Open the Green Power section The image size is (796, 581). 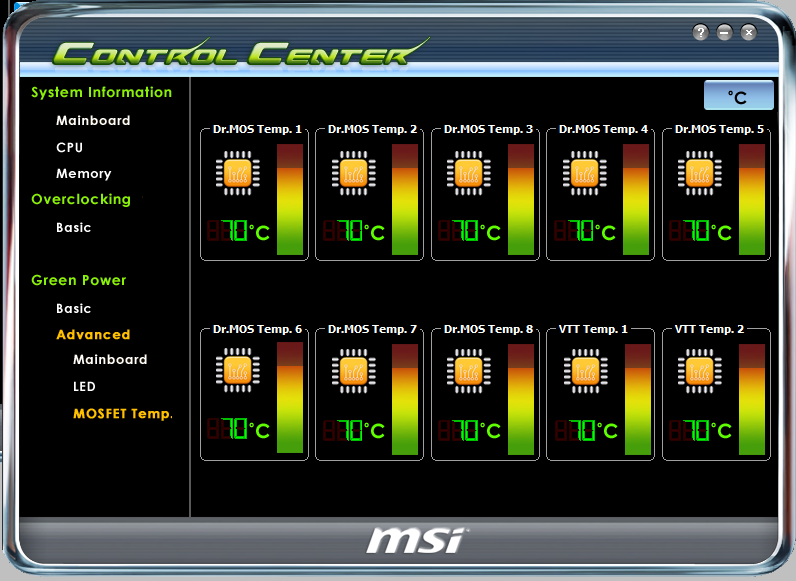[79, 280]
